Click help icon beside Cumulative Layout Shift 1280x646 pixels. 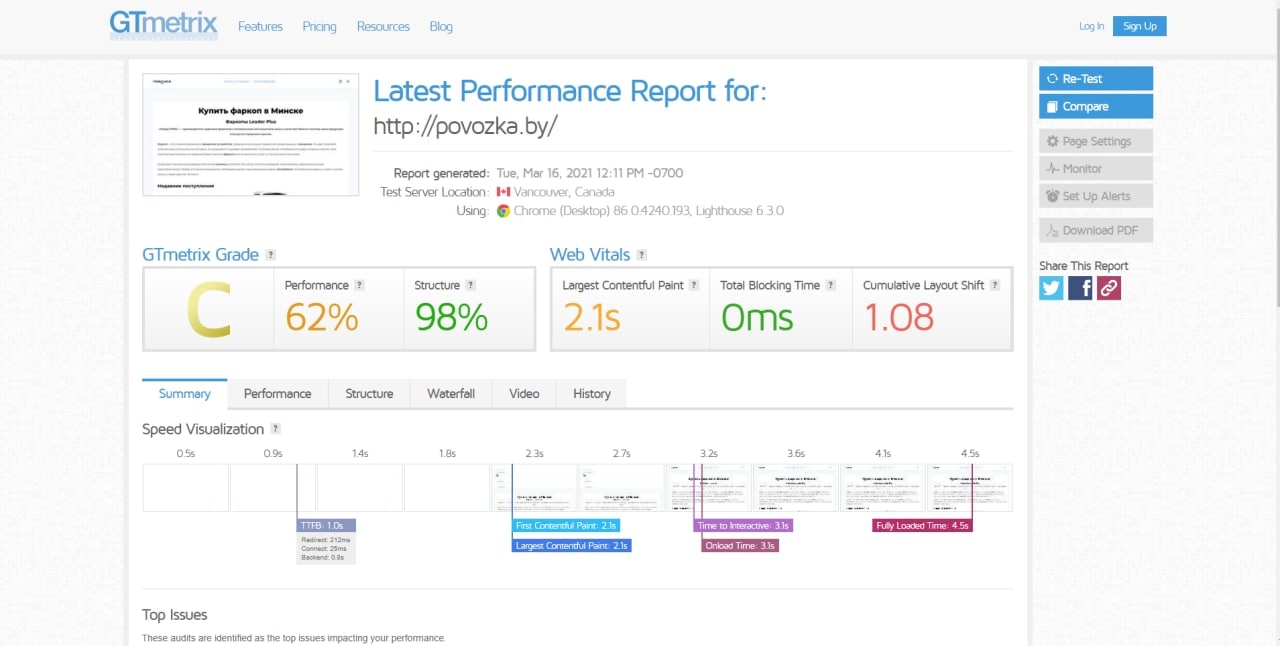click(996, 285)
